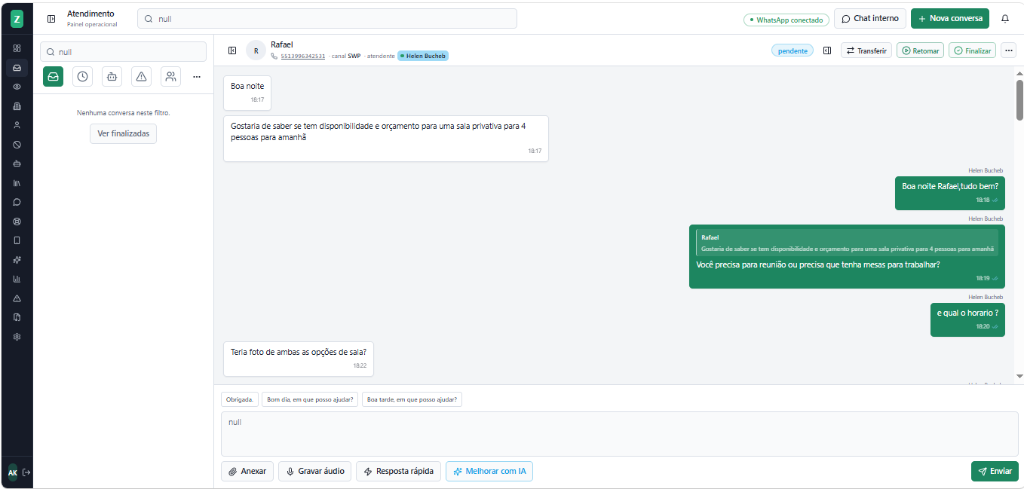Image resolution: width=1024 pixels, height=489 pixels.
Task: Click the AK user avatar
Action: pyautogui.click(x=12, y=472)
